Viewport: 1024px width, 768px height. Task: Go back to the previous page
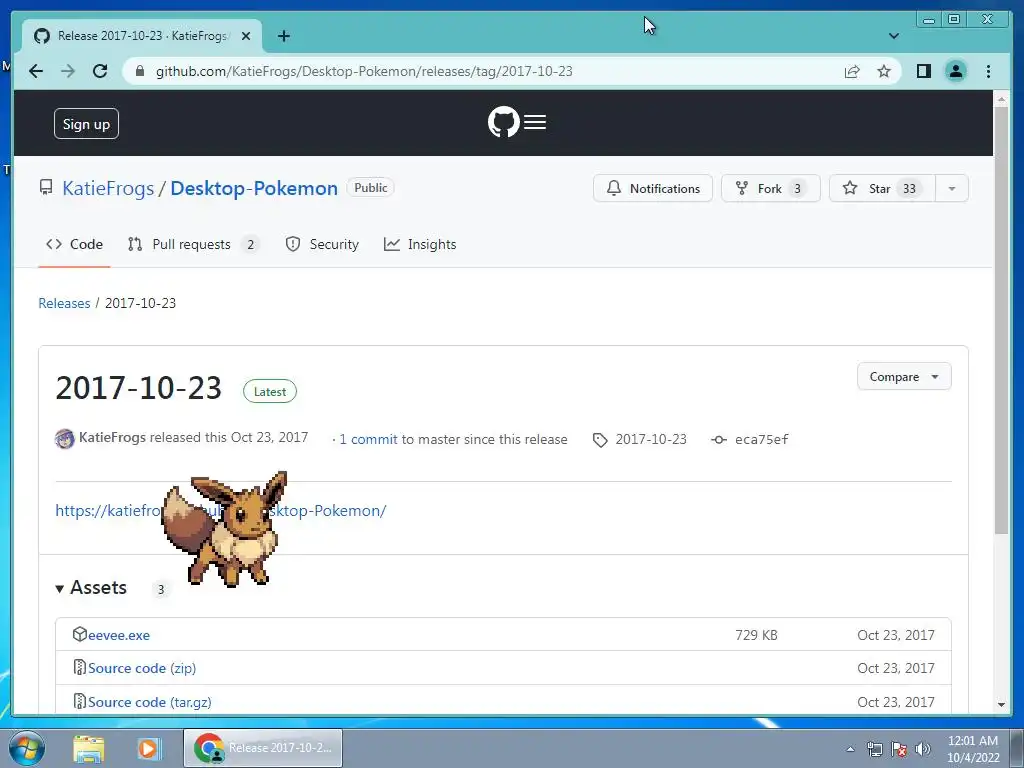click(x=36, y=71)
